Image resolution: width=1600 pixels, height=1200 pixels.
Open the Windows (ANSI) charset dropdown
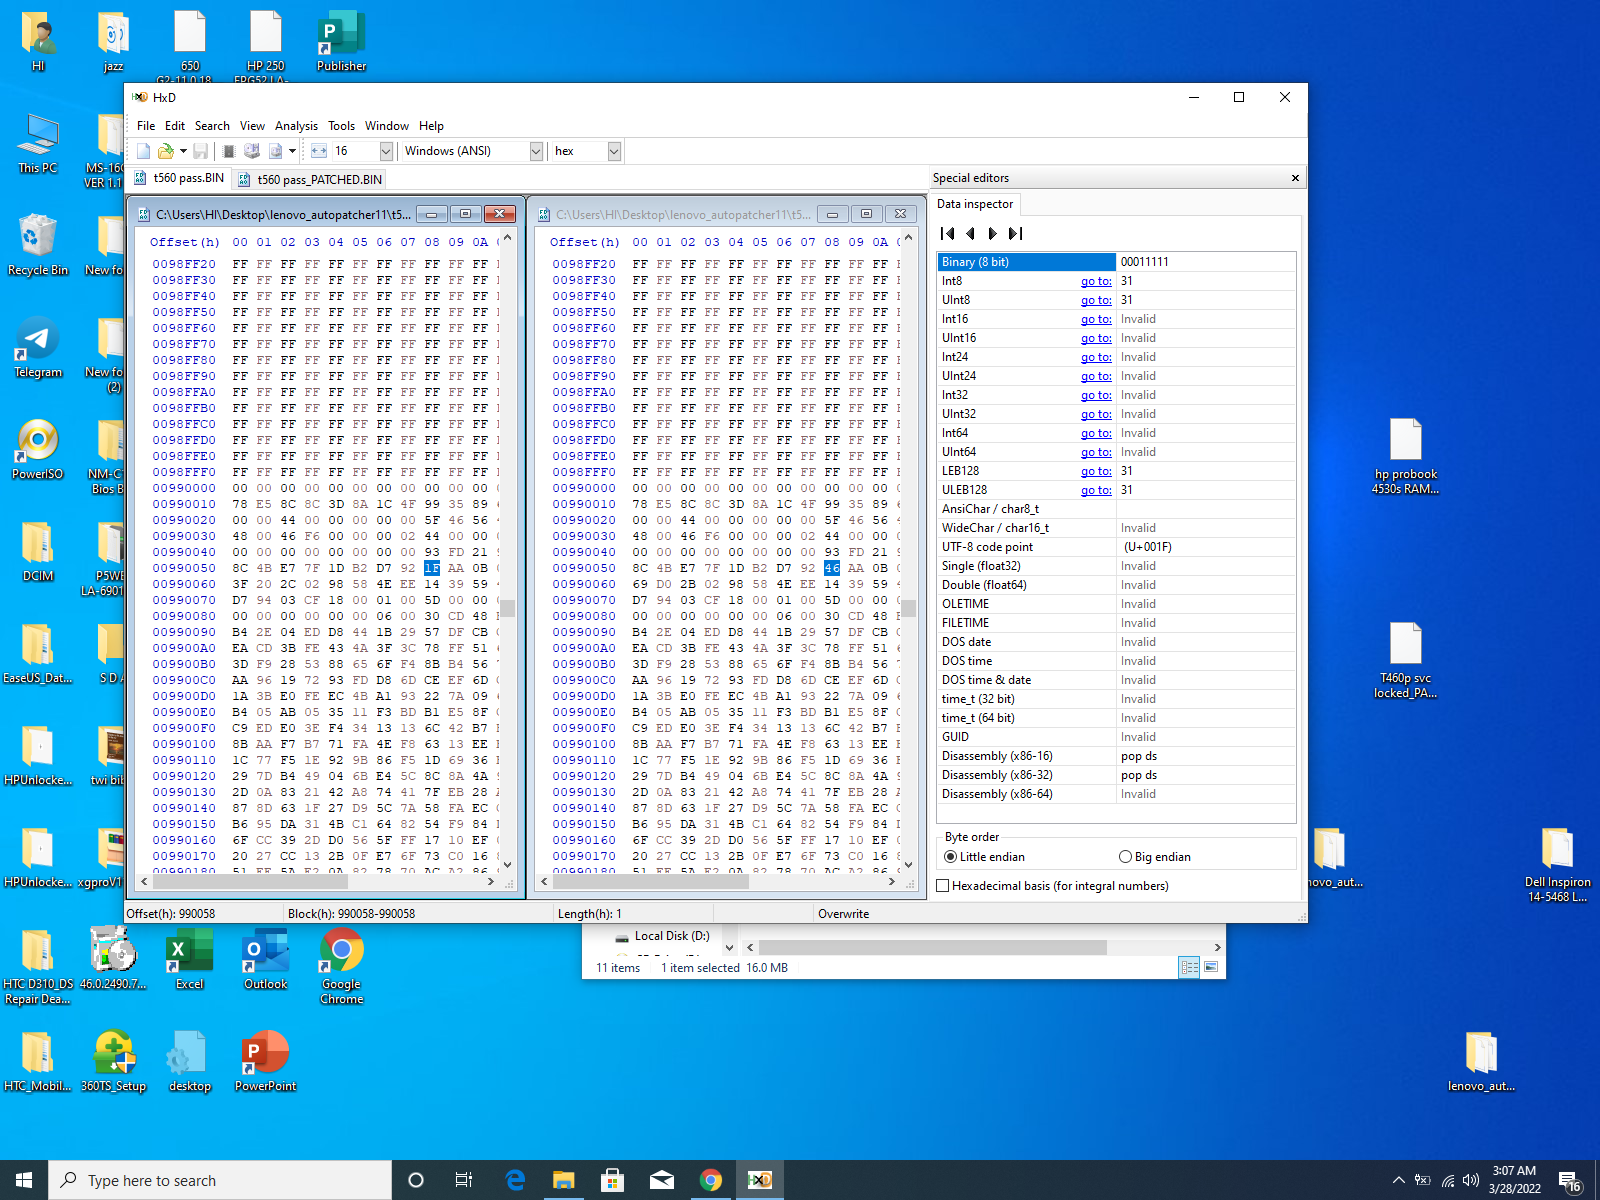tap(536, 151)
